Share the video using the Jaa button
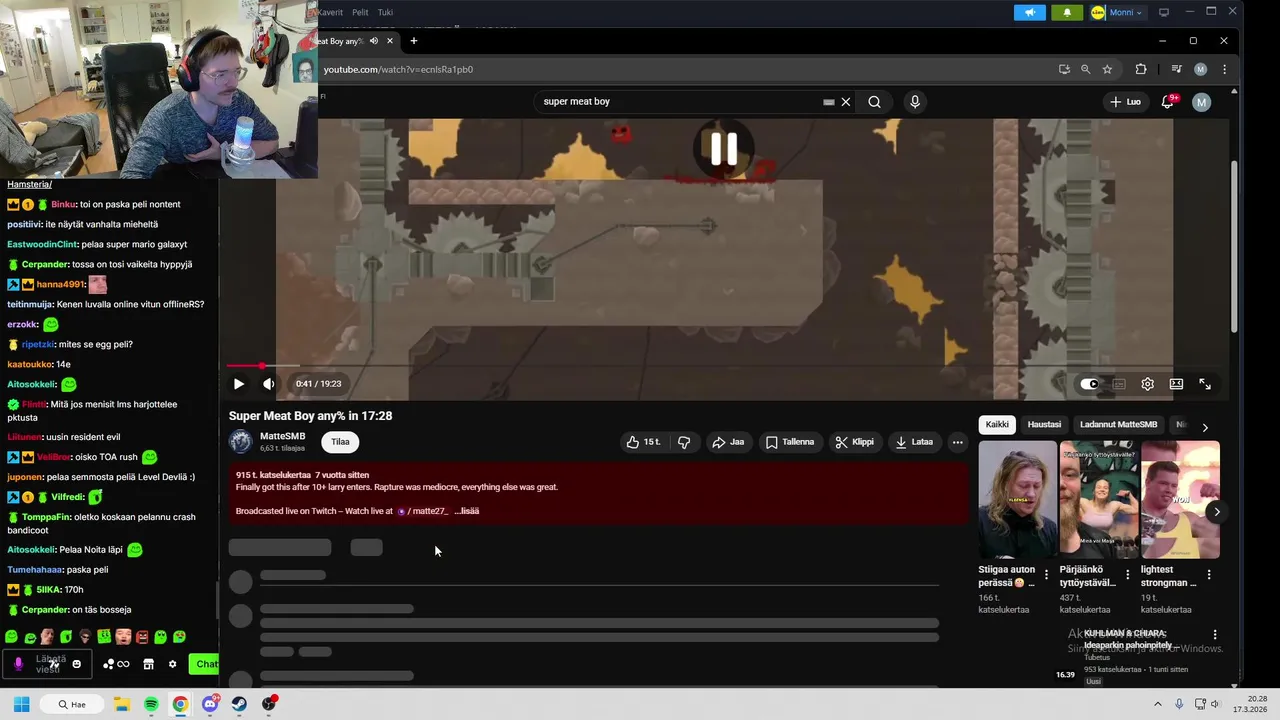Viewport: 1280px width, 720px height. (727, 442)
